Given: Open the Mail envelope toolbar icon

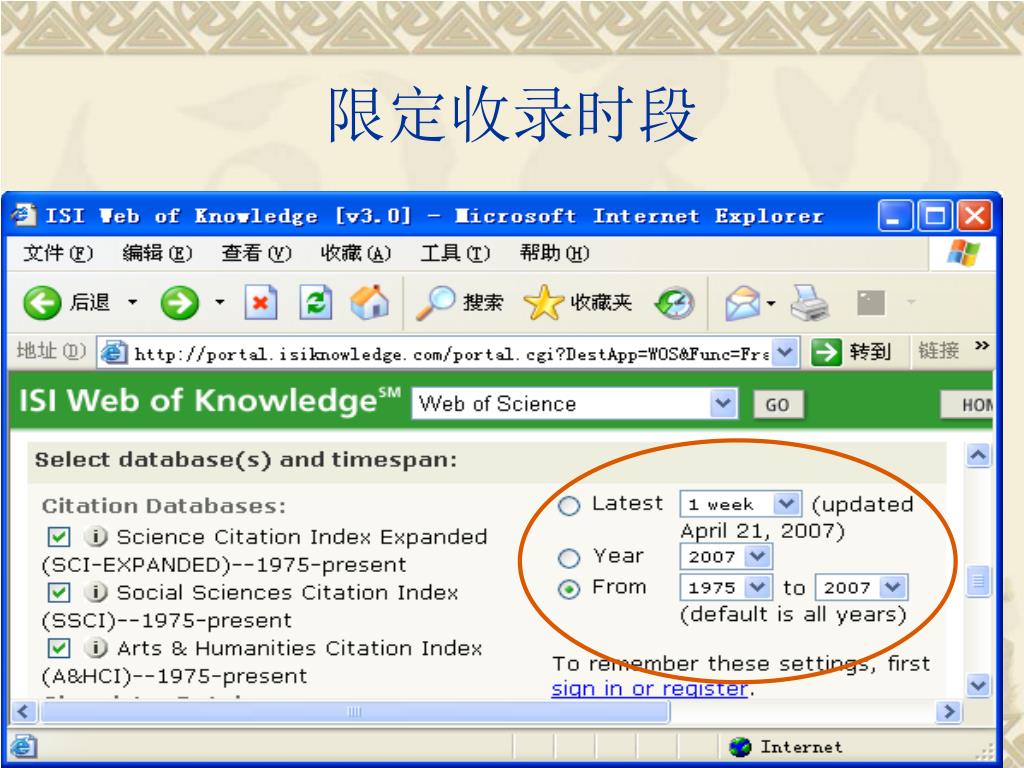Looking at the screenshot, I should click(743, 302).
